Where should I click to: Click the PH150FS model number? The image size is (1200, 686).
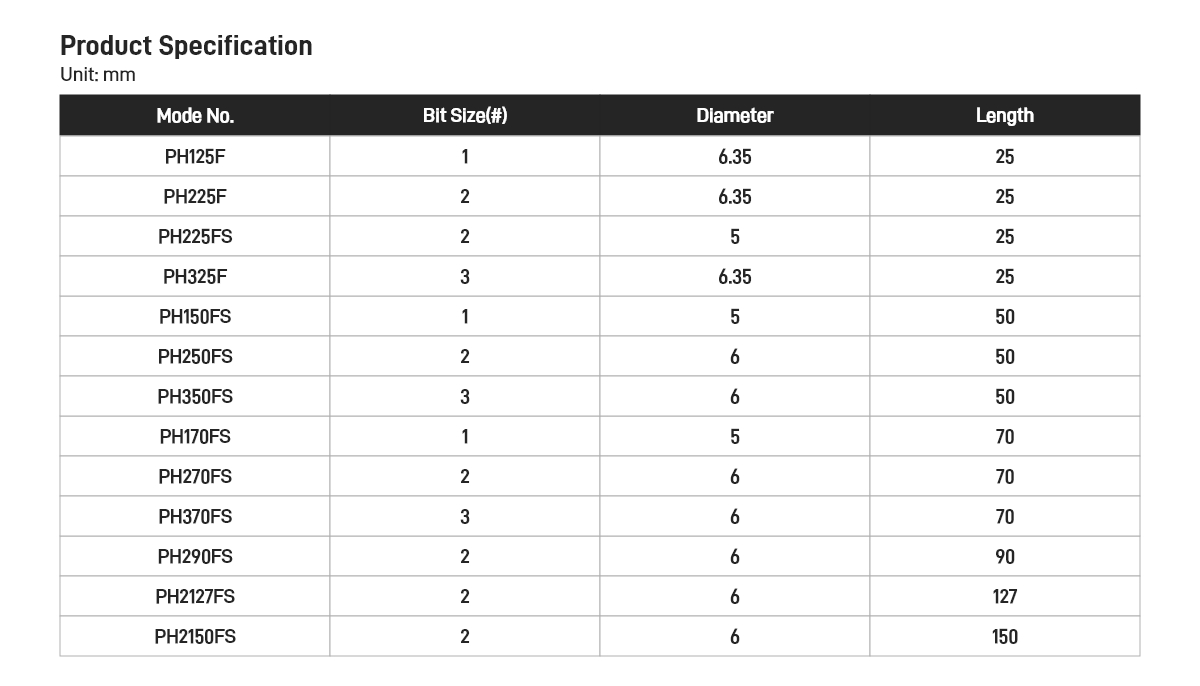pos(195,317)
